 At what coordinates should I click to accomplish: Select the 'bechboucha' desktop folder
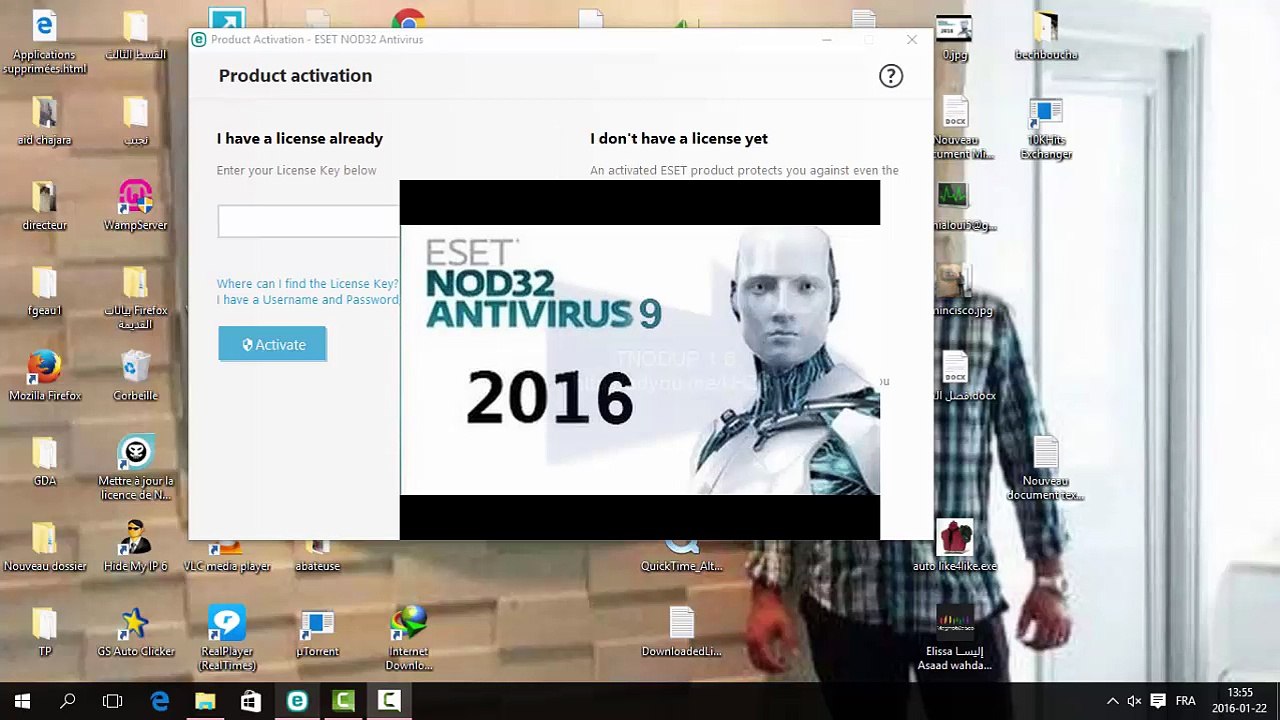(x=1046, y=36)
